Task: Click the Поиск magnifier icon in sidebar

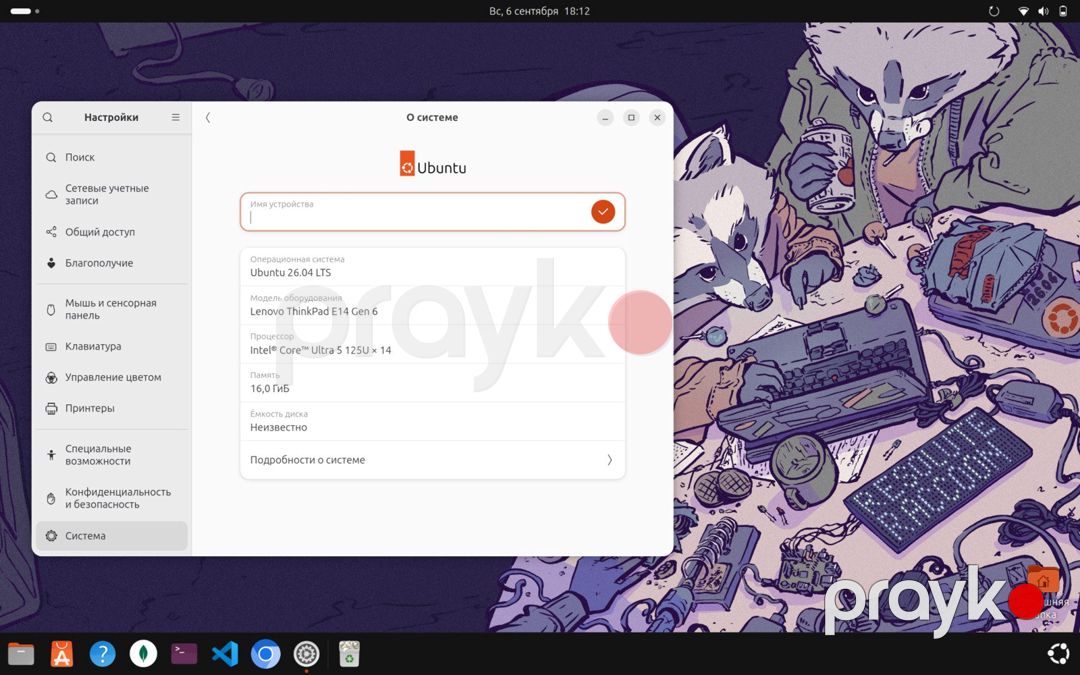Action: (x=51, y=157)
